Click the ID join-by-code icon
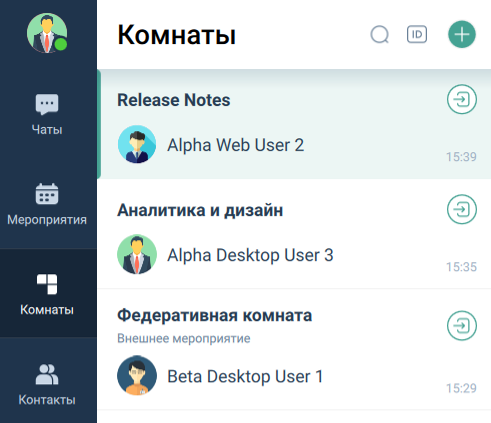The image size is (491, 423). tap(417, 34)
